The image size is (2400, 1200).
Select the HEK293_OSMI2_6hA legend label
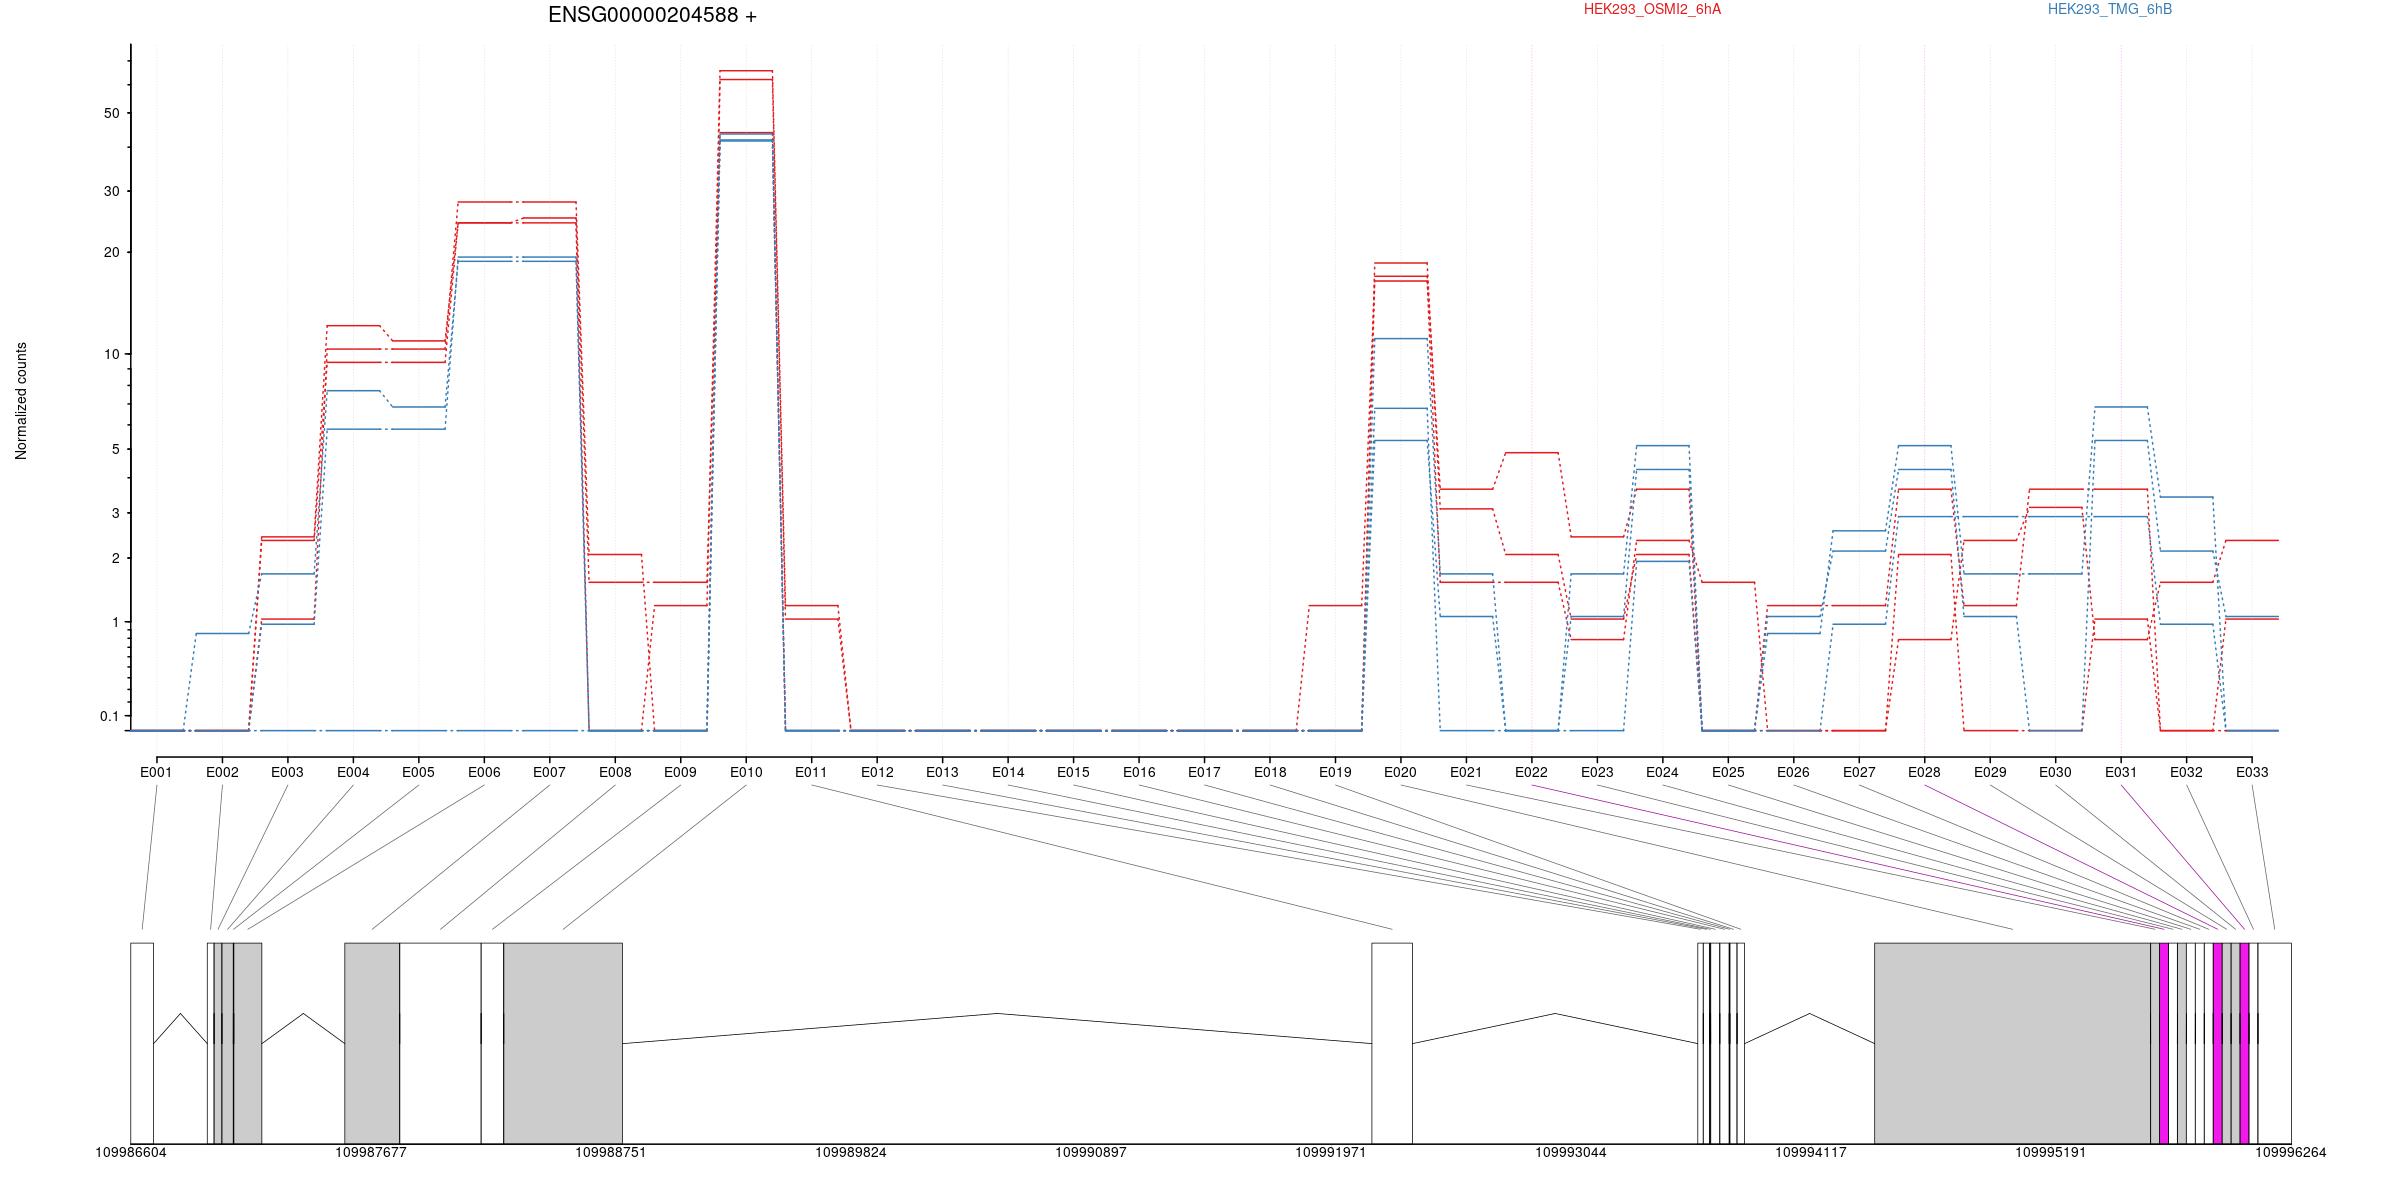pos(1652,9)
